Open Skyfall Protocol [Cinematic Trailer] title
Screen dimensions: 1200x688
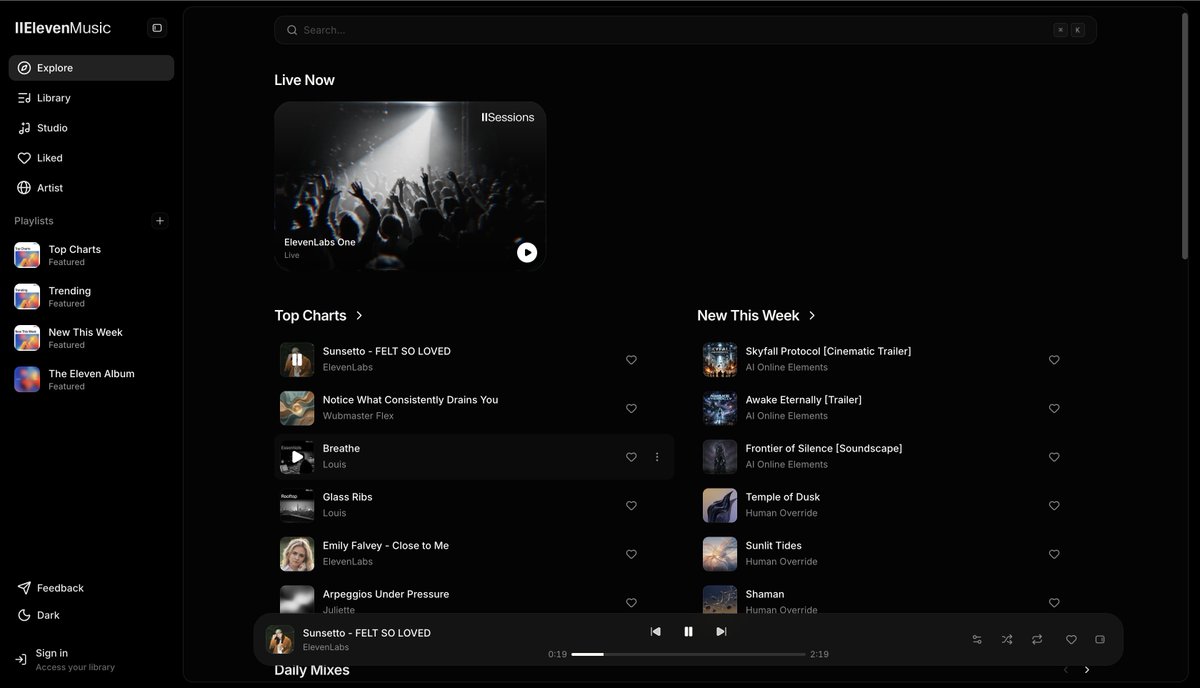coord(828,351)
